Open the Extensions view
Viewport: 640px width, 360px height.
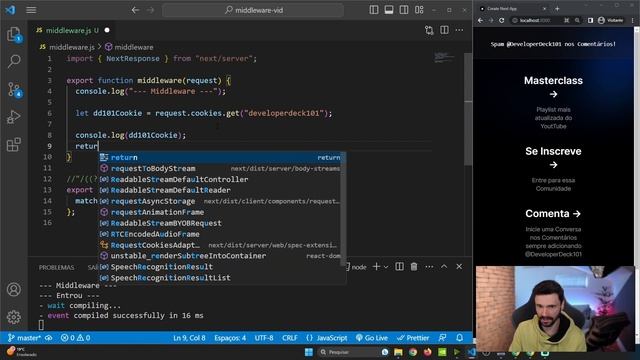click(x=13, y=144)
